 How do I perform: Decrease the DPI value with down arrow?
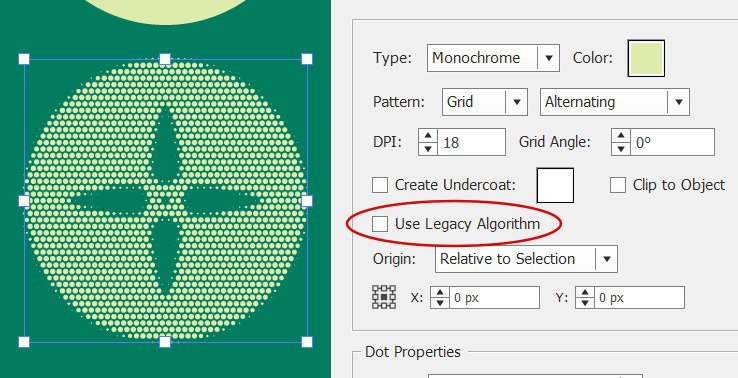click(x=427, y=148)
